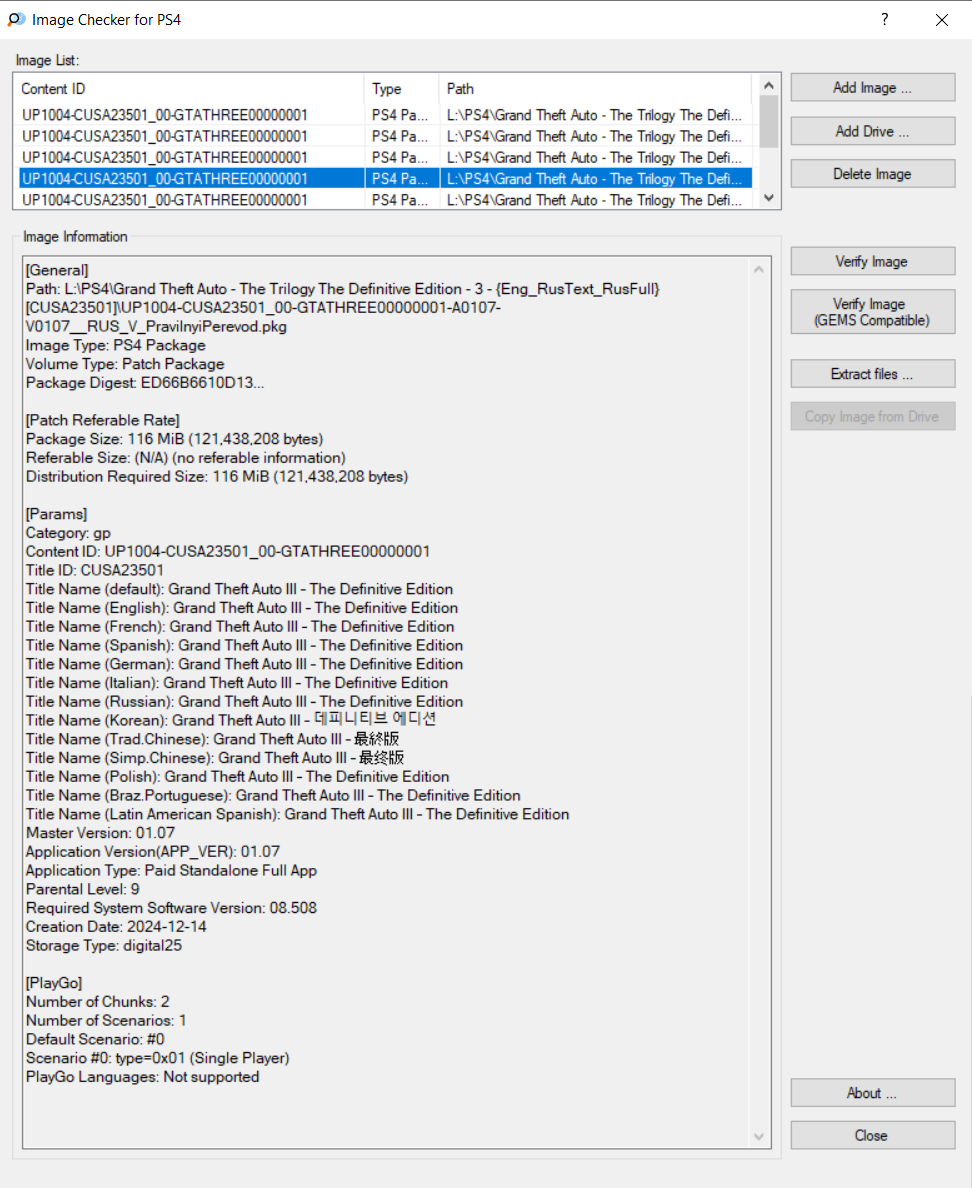Screen dimensions: 972x1188
Task: Click Image Information scroll up arrow
Action: (758, 270)
